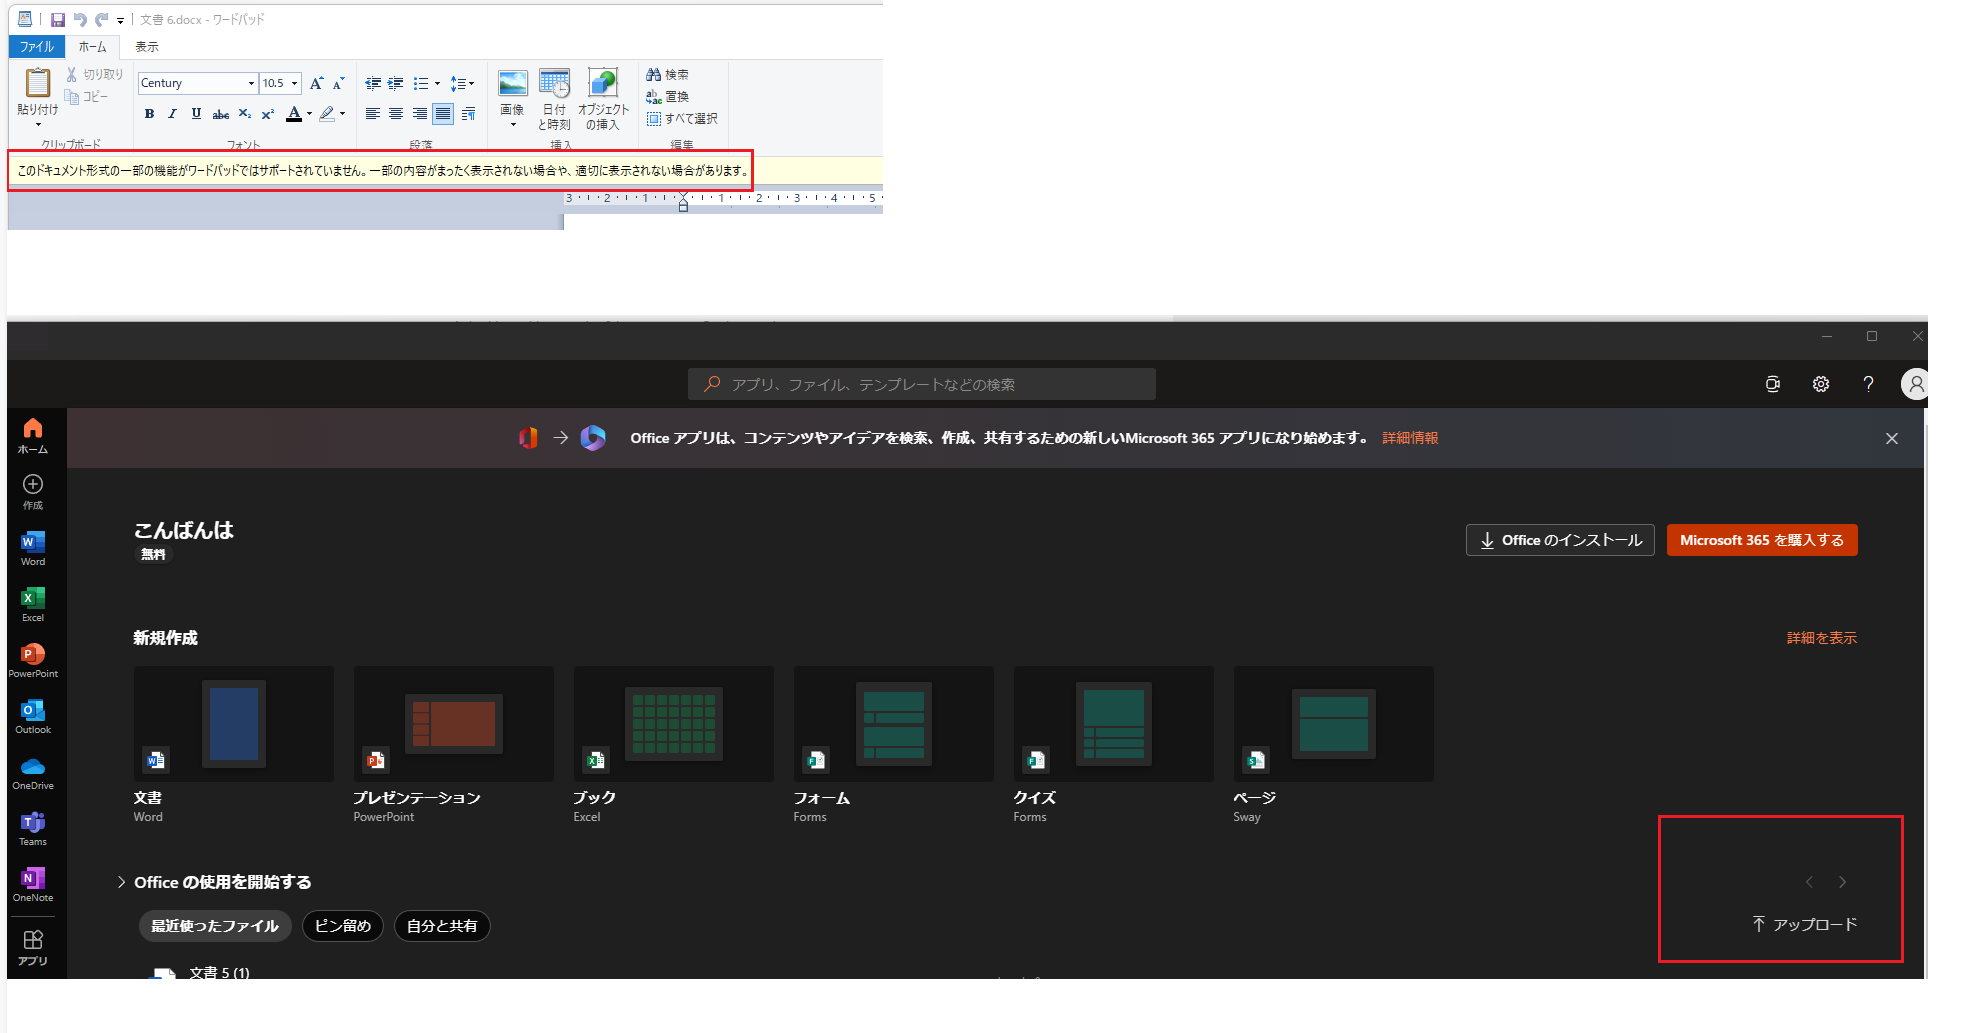Open PowerPoint from the Office sidebar
The width and height of the screenshot is (1966, 1033).
tap(33, 660)
